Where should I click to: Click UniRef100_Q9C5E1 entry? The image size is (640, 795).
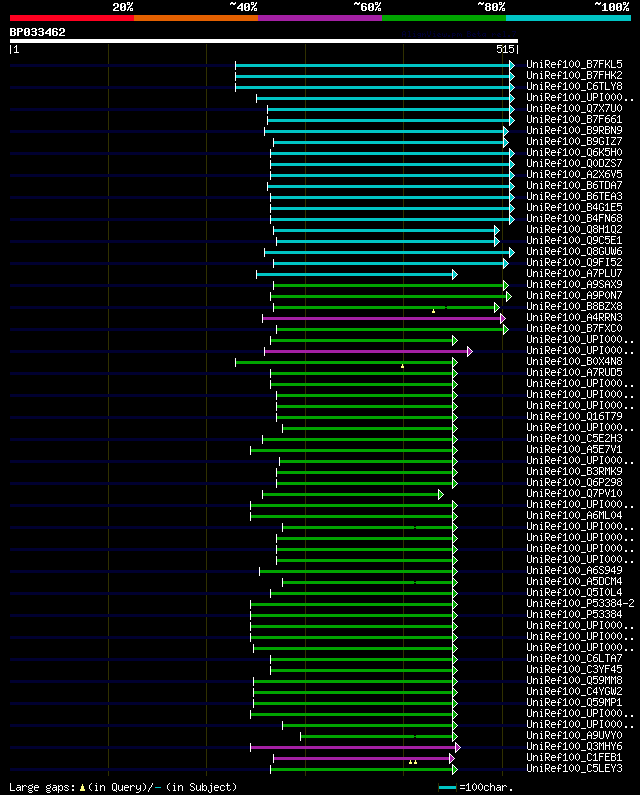574,240
